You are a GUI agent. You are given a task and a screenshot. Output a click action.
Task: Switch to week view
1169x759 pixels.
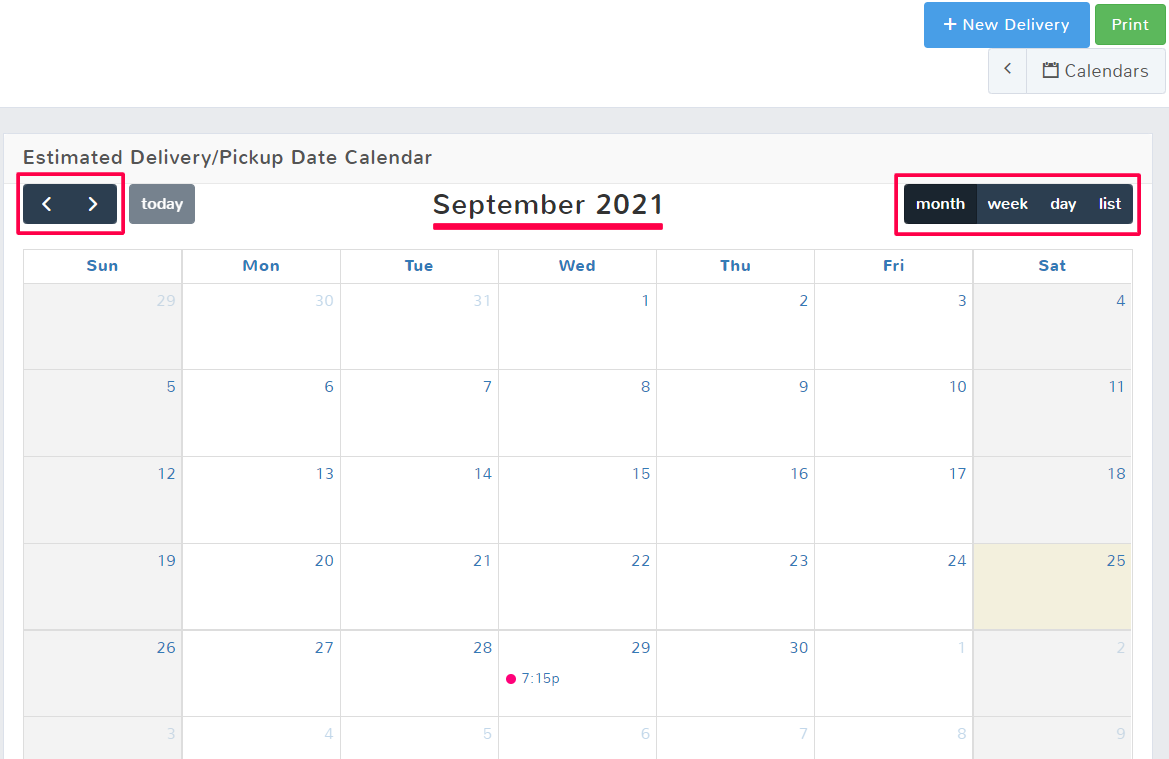tap(1007, 204)
